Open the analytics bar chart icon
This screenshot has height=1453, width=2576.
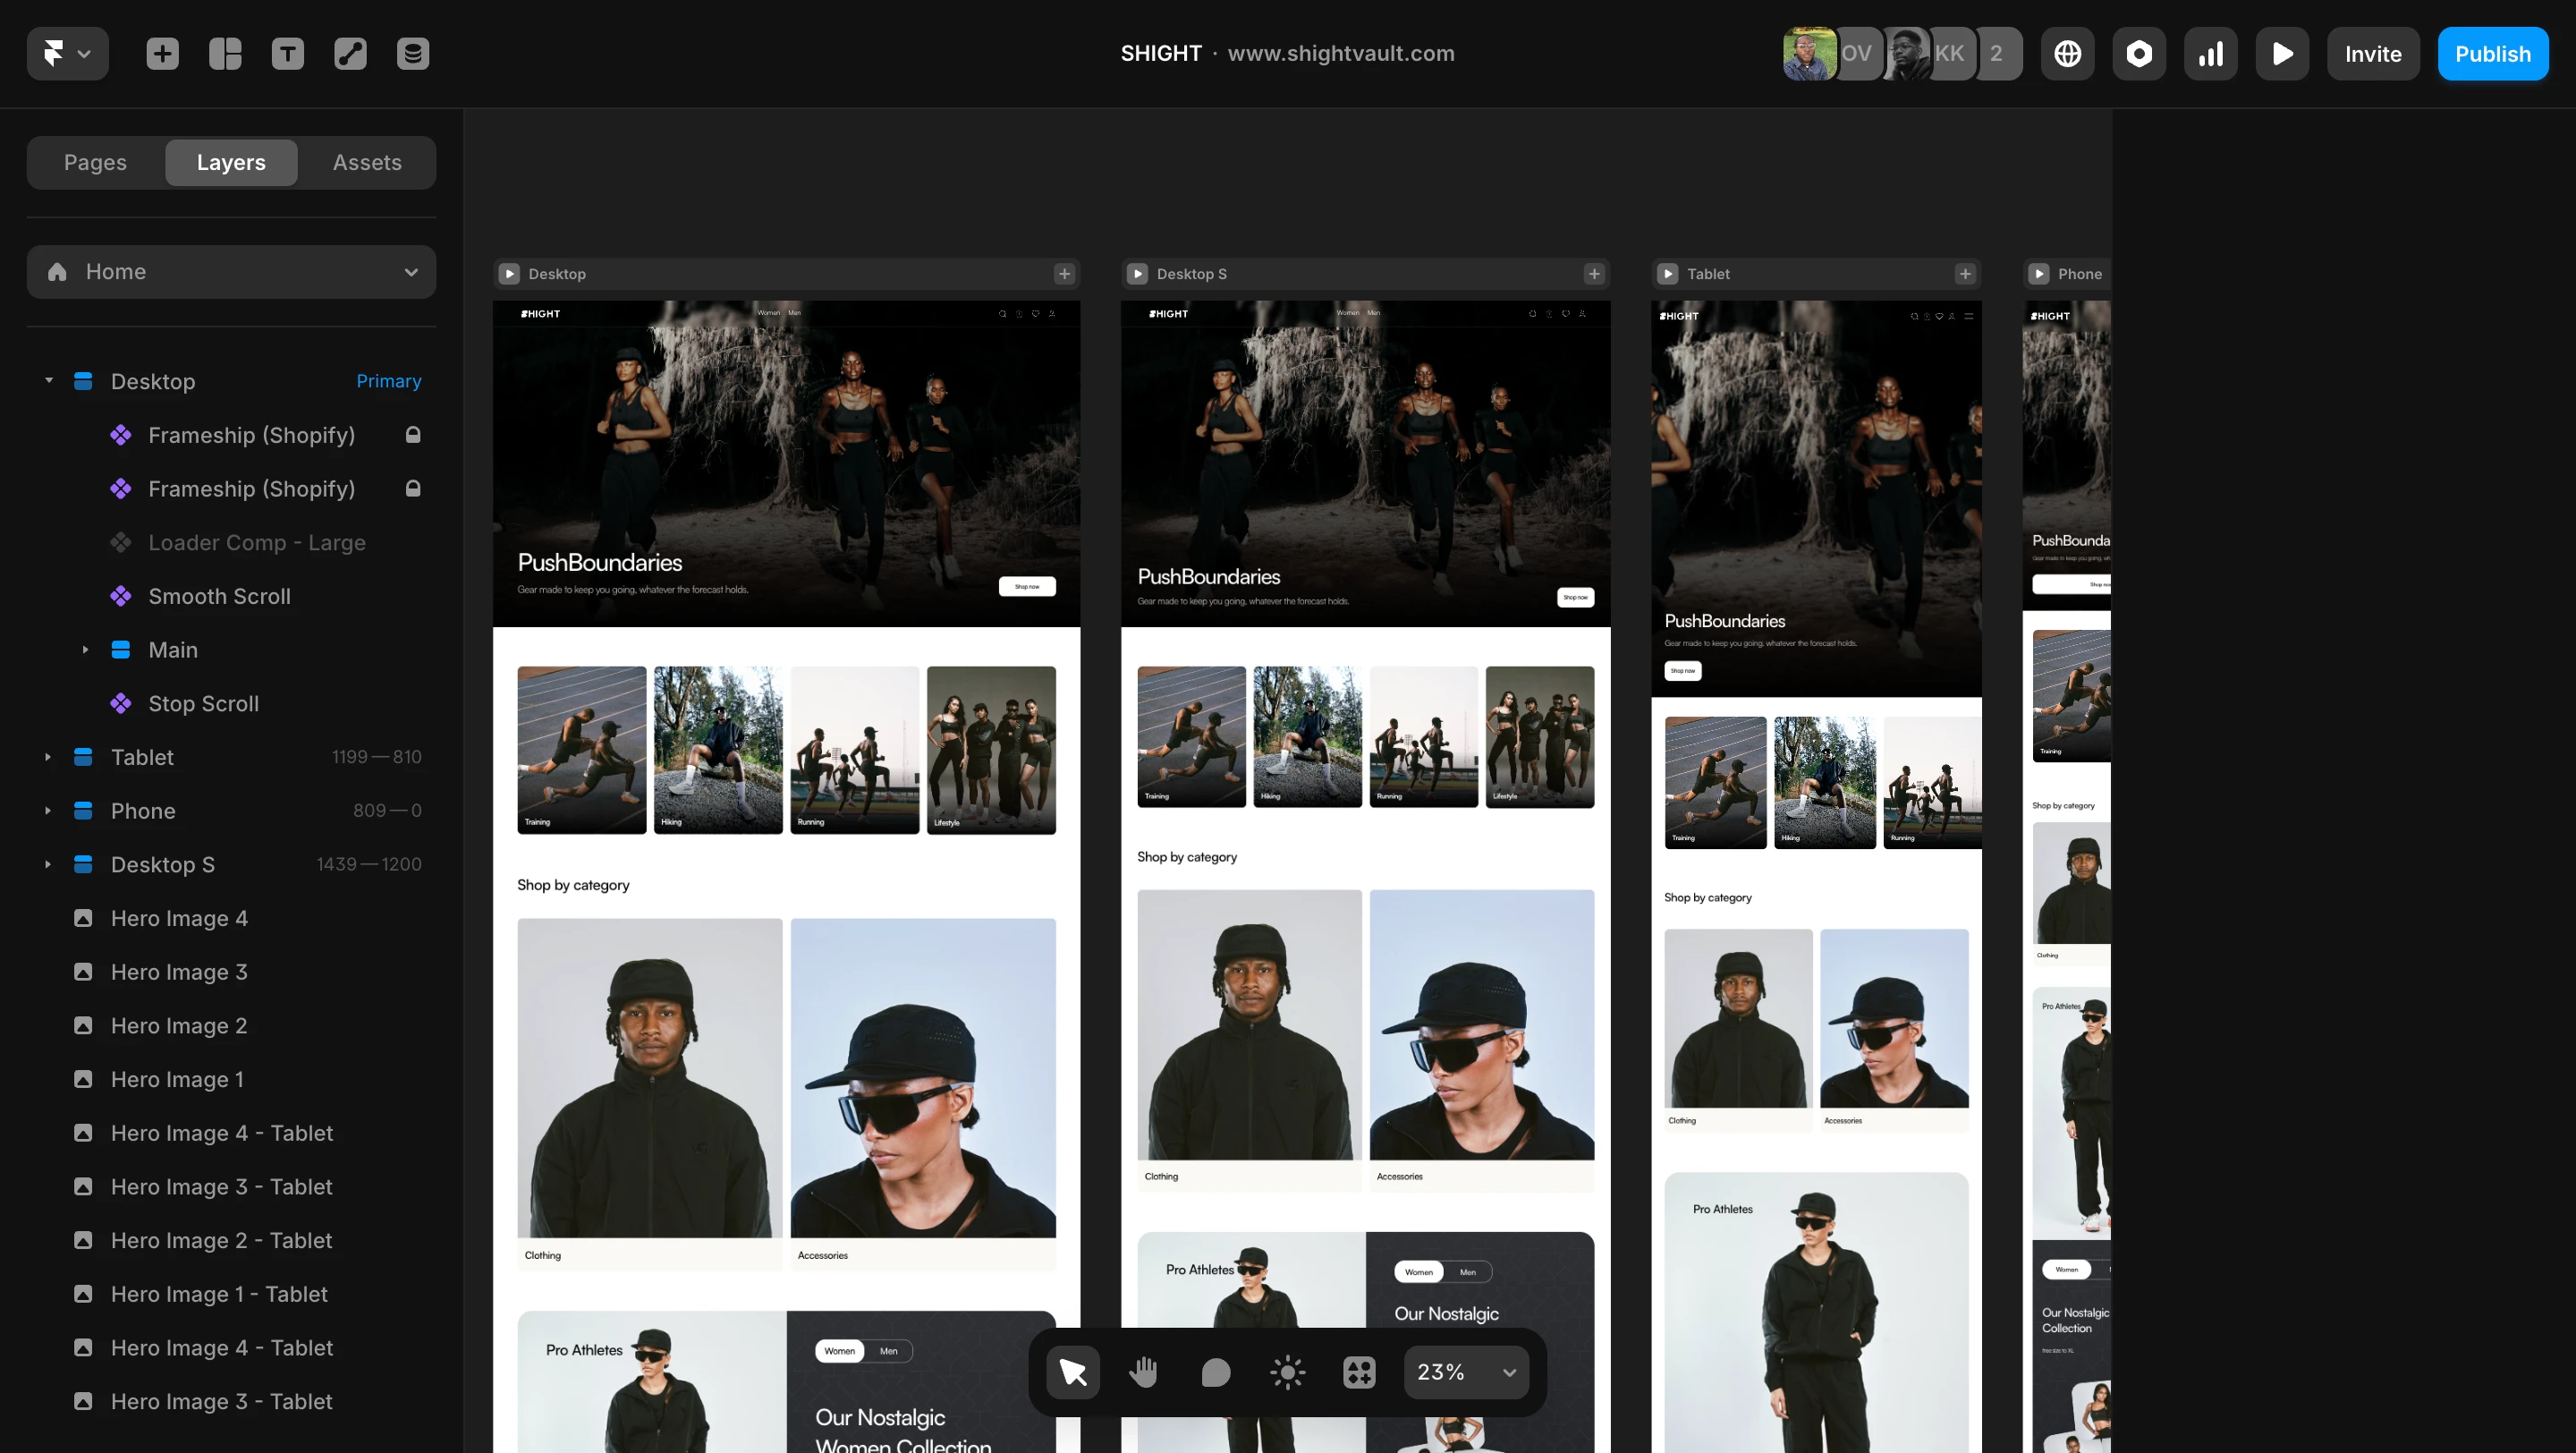pos(2211,54)
